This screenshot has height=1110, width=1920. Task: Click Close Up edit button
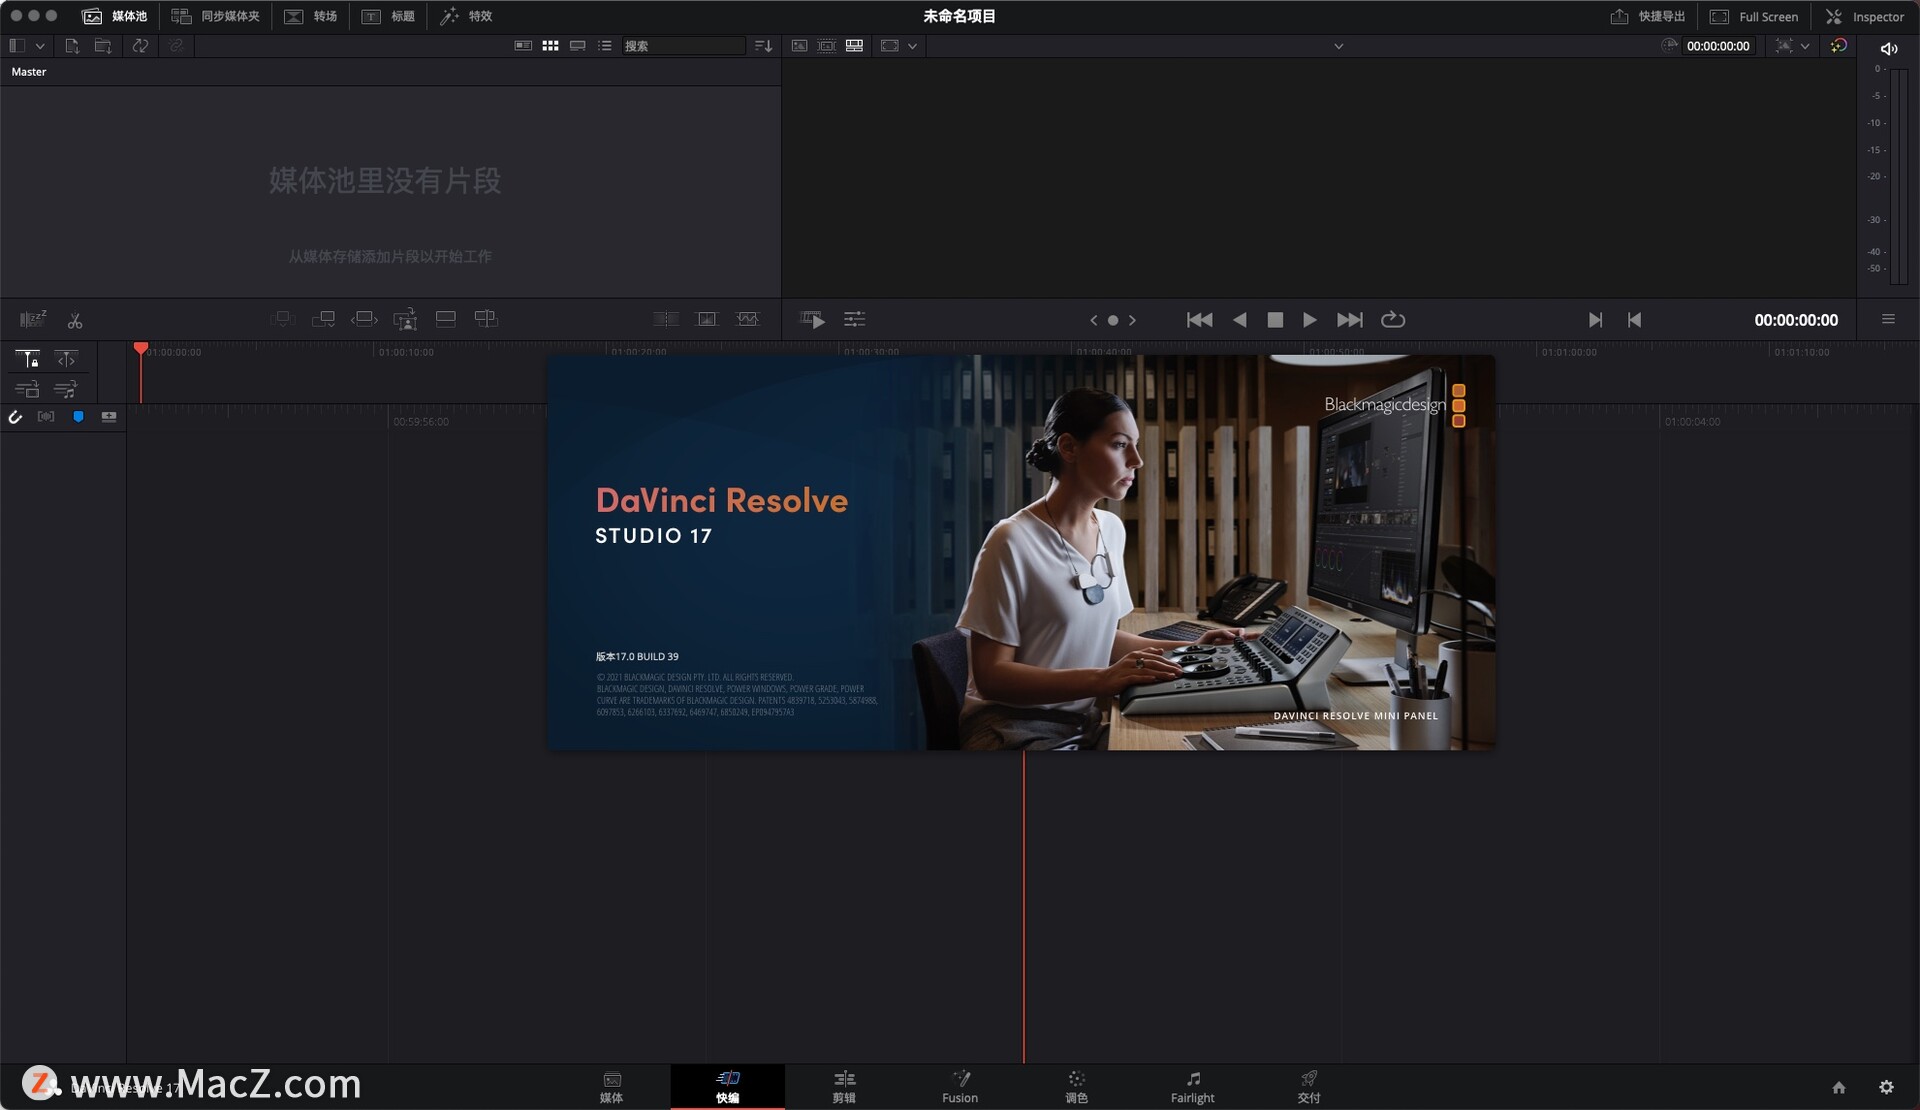click(x=405, y=319)
